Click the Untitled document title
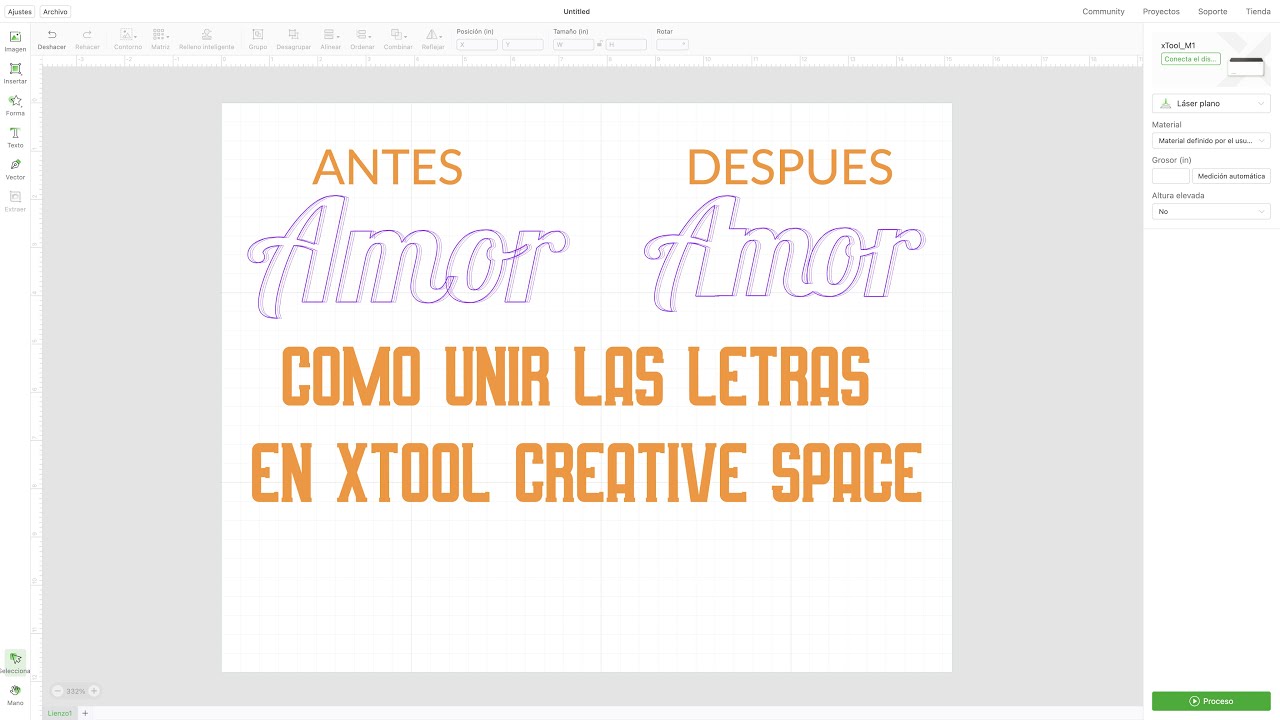This screenshot has width=1280, height=720. point(577,12)
